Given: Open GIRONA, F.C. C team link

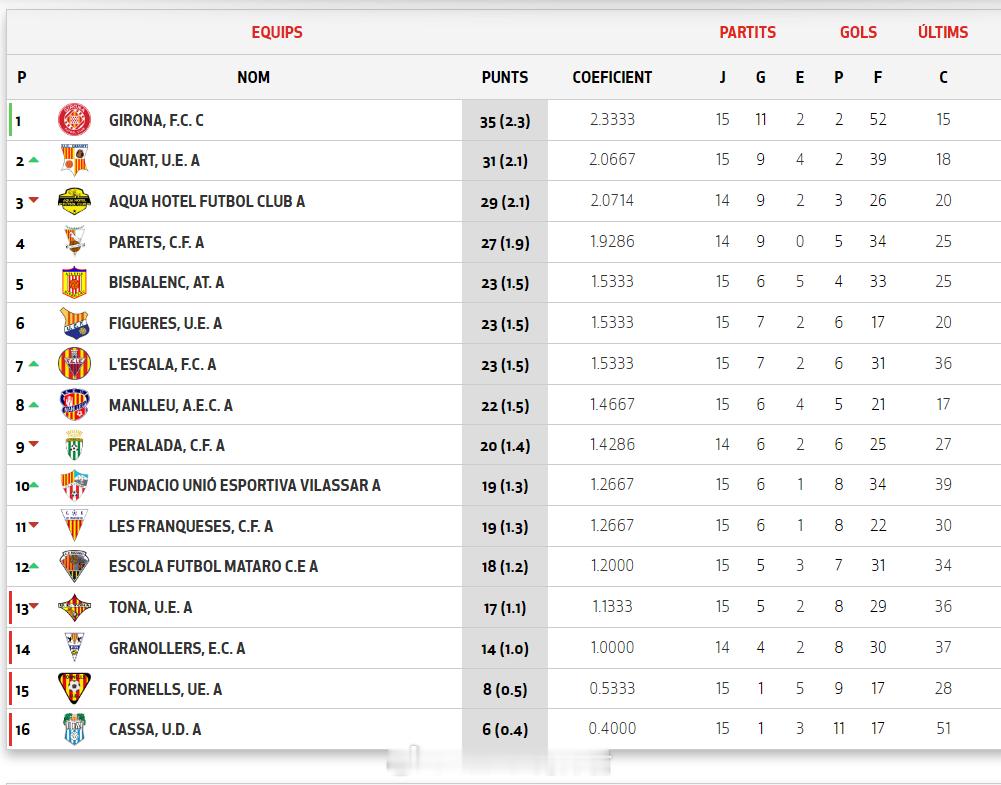Looking at the screenshot, I should coord(156,120).
